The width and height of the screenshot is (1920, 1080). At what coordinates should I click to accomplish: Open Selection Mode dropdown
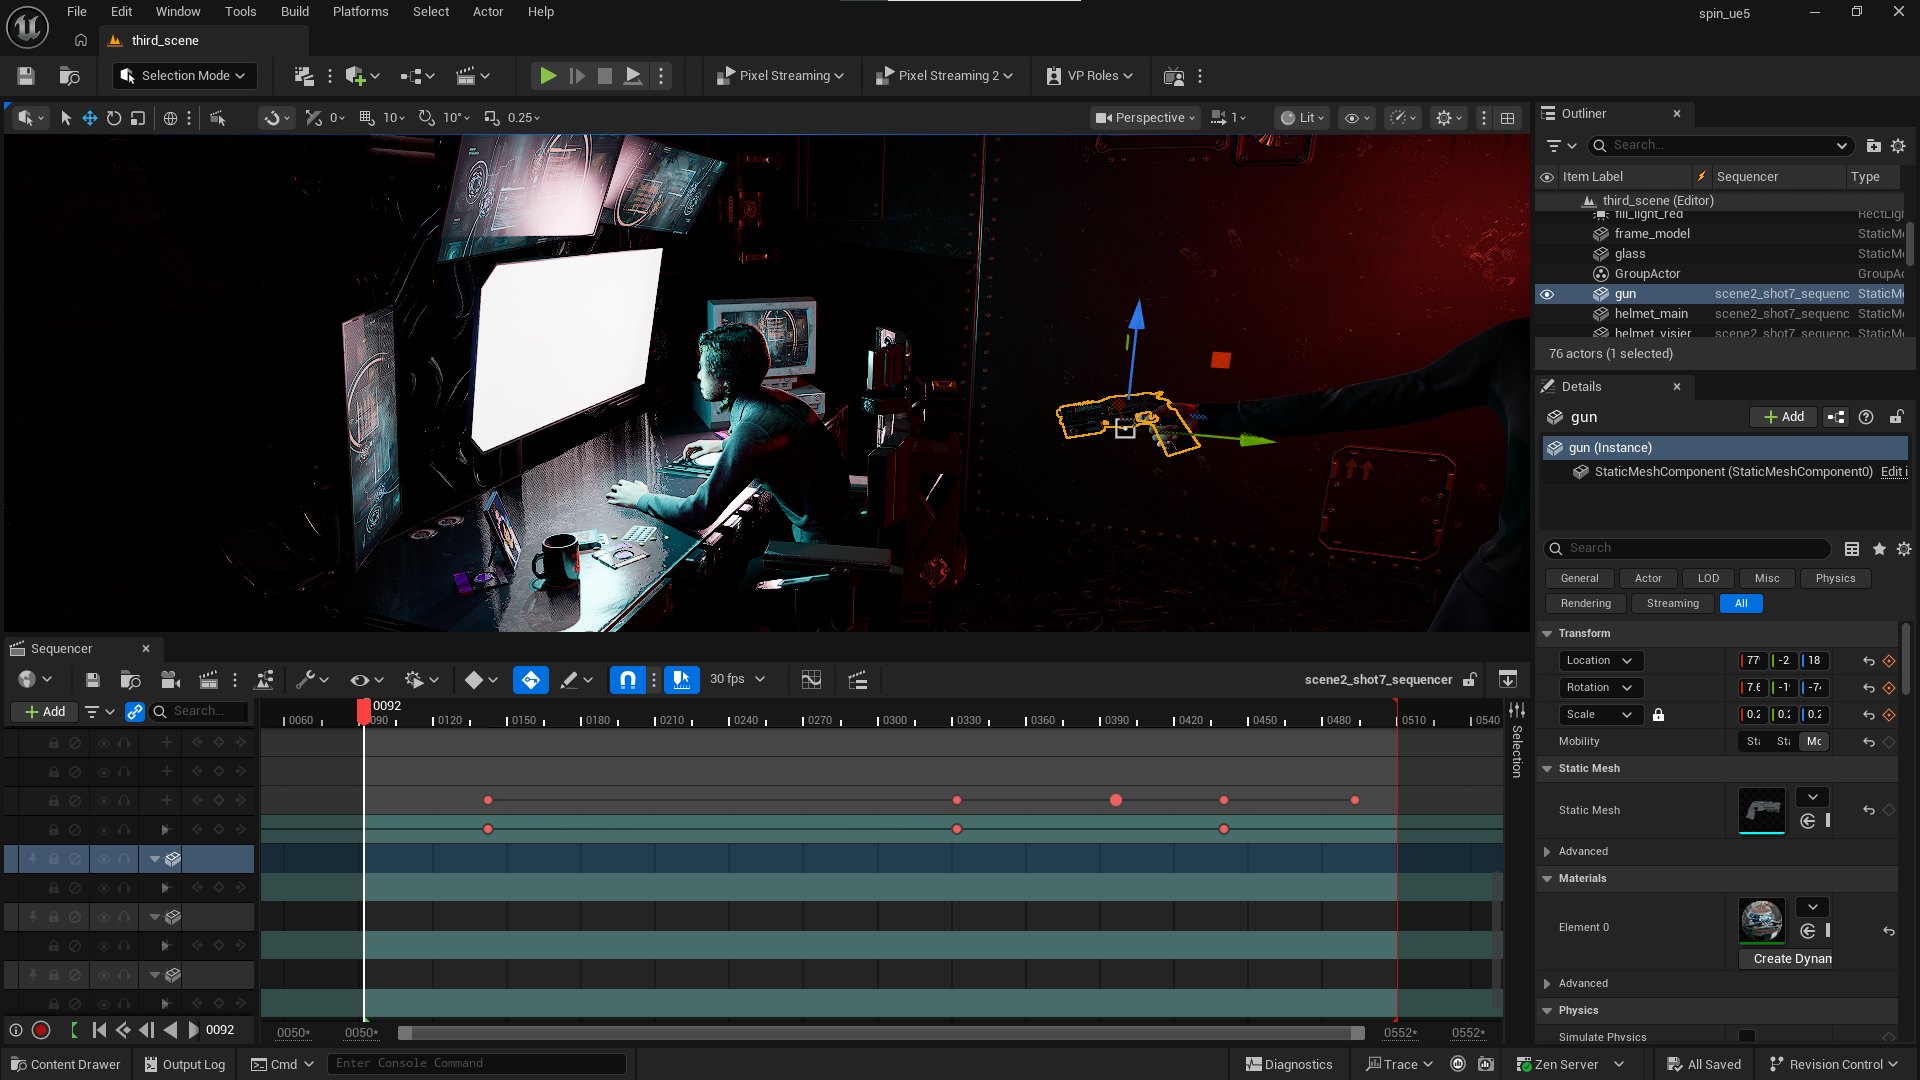[184, 76]
